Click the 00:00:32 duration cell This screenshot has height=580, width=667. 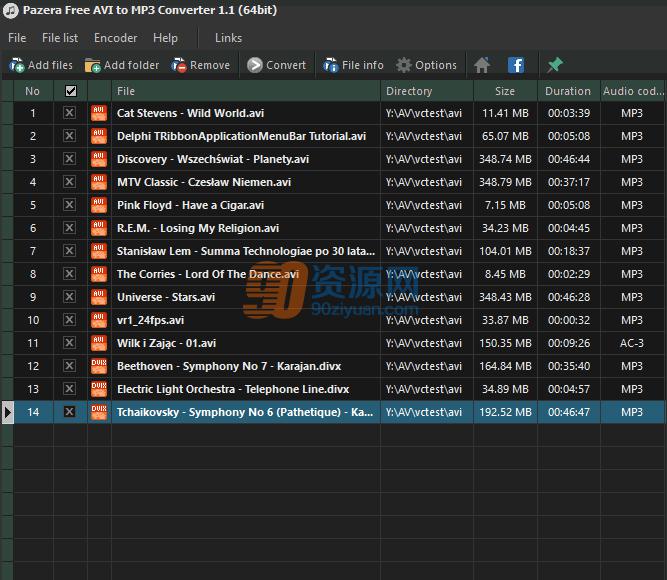pyautogui.click(x=569, y=320)
